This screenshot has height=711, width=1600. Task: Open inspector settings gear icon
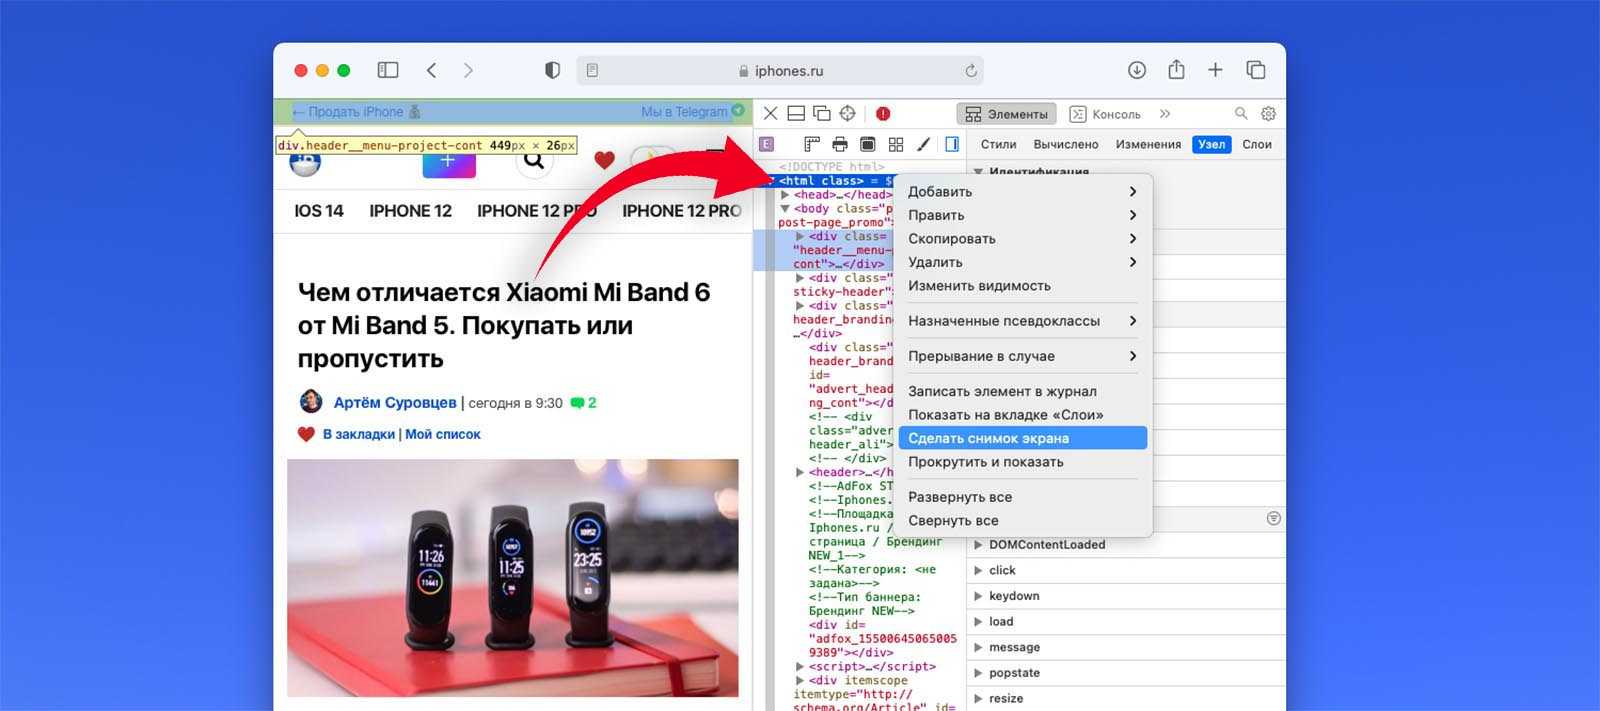tap(1268, 114)
